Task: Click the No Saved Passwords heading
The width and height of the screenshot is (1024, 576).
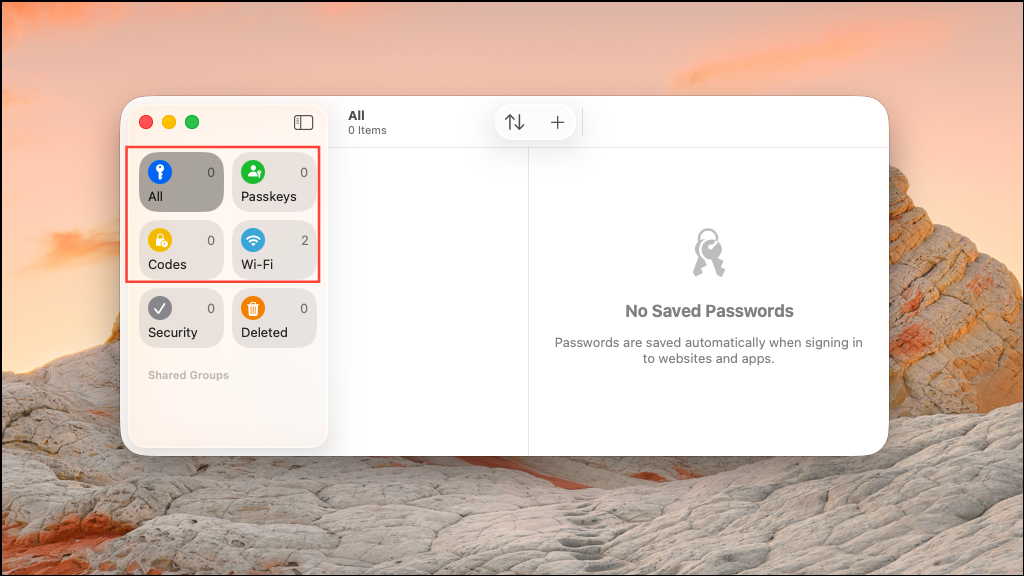Action: coord(709,311)
